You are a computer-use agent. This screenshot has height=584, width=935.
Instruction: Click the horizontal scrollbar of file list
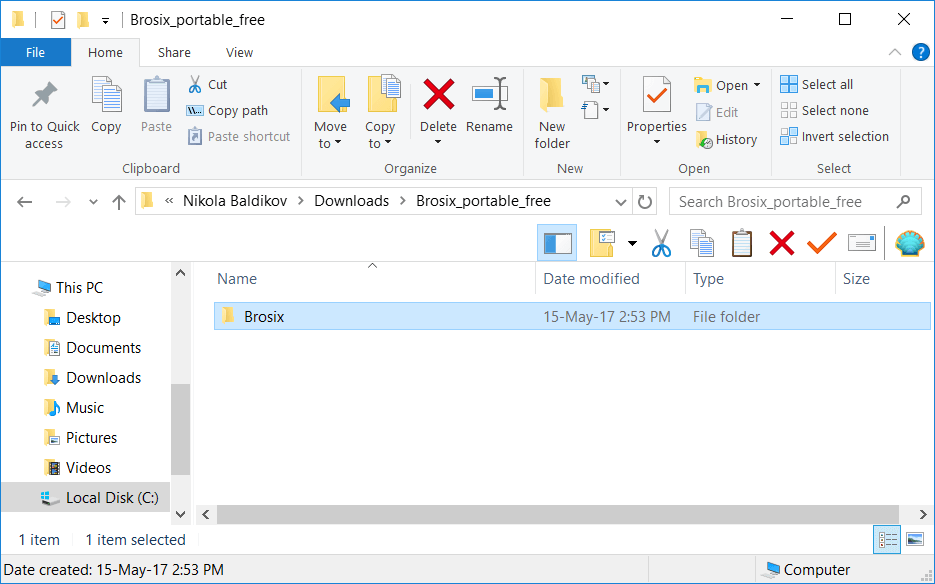(x=557, y=514)
